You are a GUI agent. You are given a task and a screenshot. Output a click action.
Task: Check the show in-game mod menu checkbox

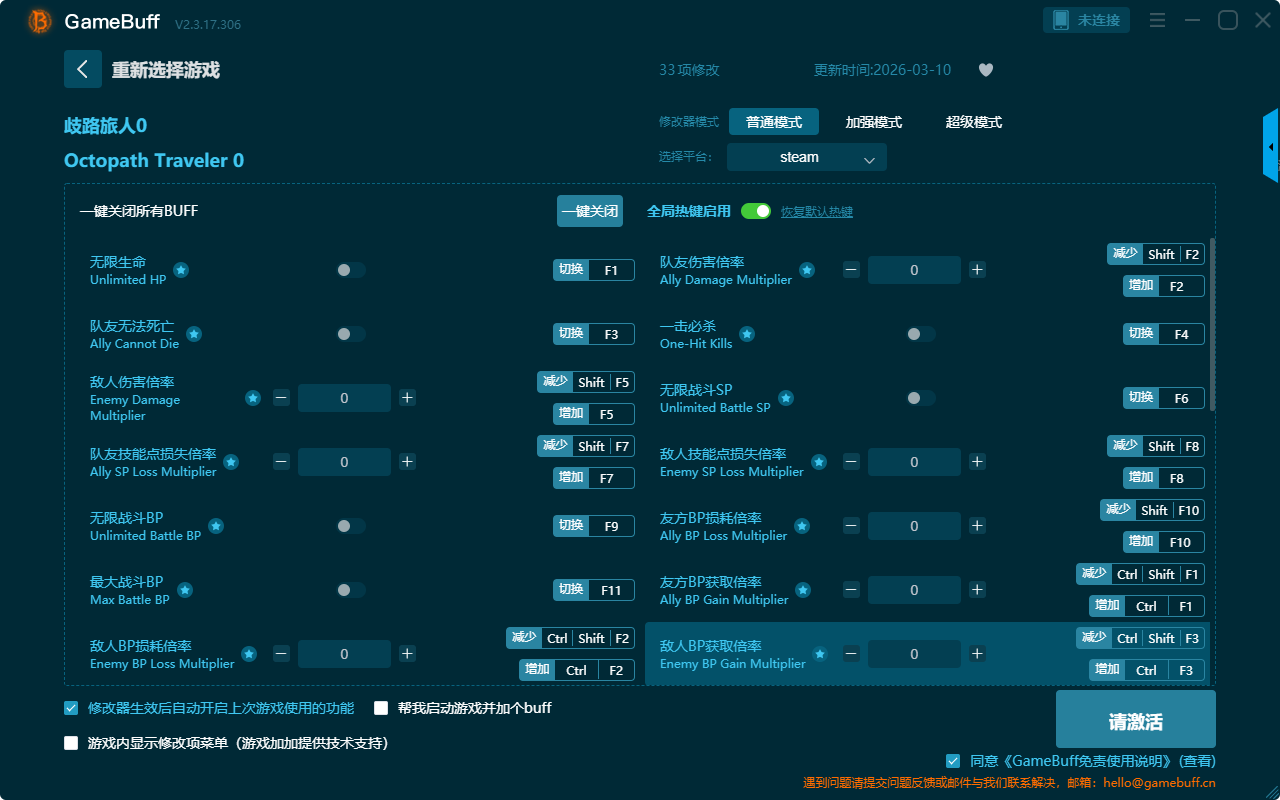click(71, 743)
